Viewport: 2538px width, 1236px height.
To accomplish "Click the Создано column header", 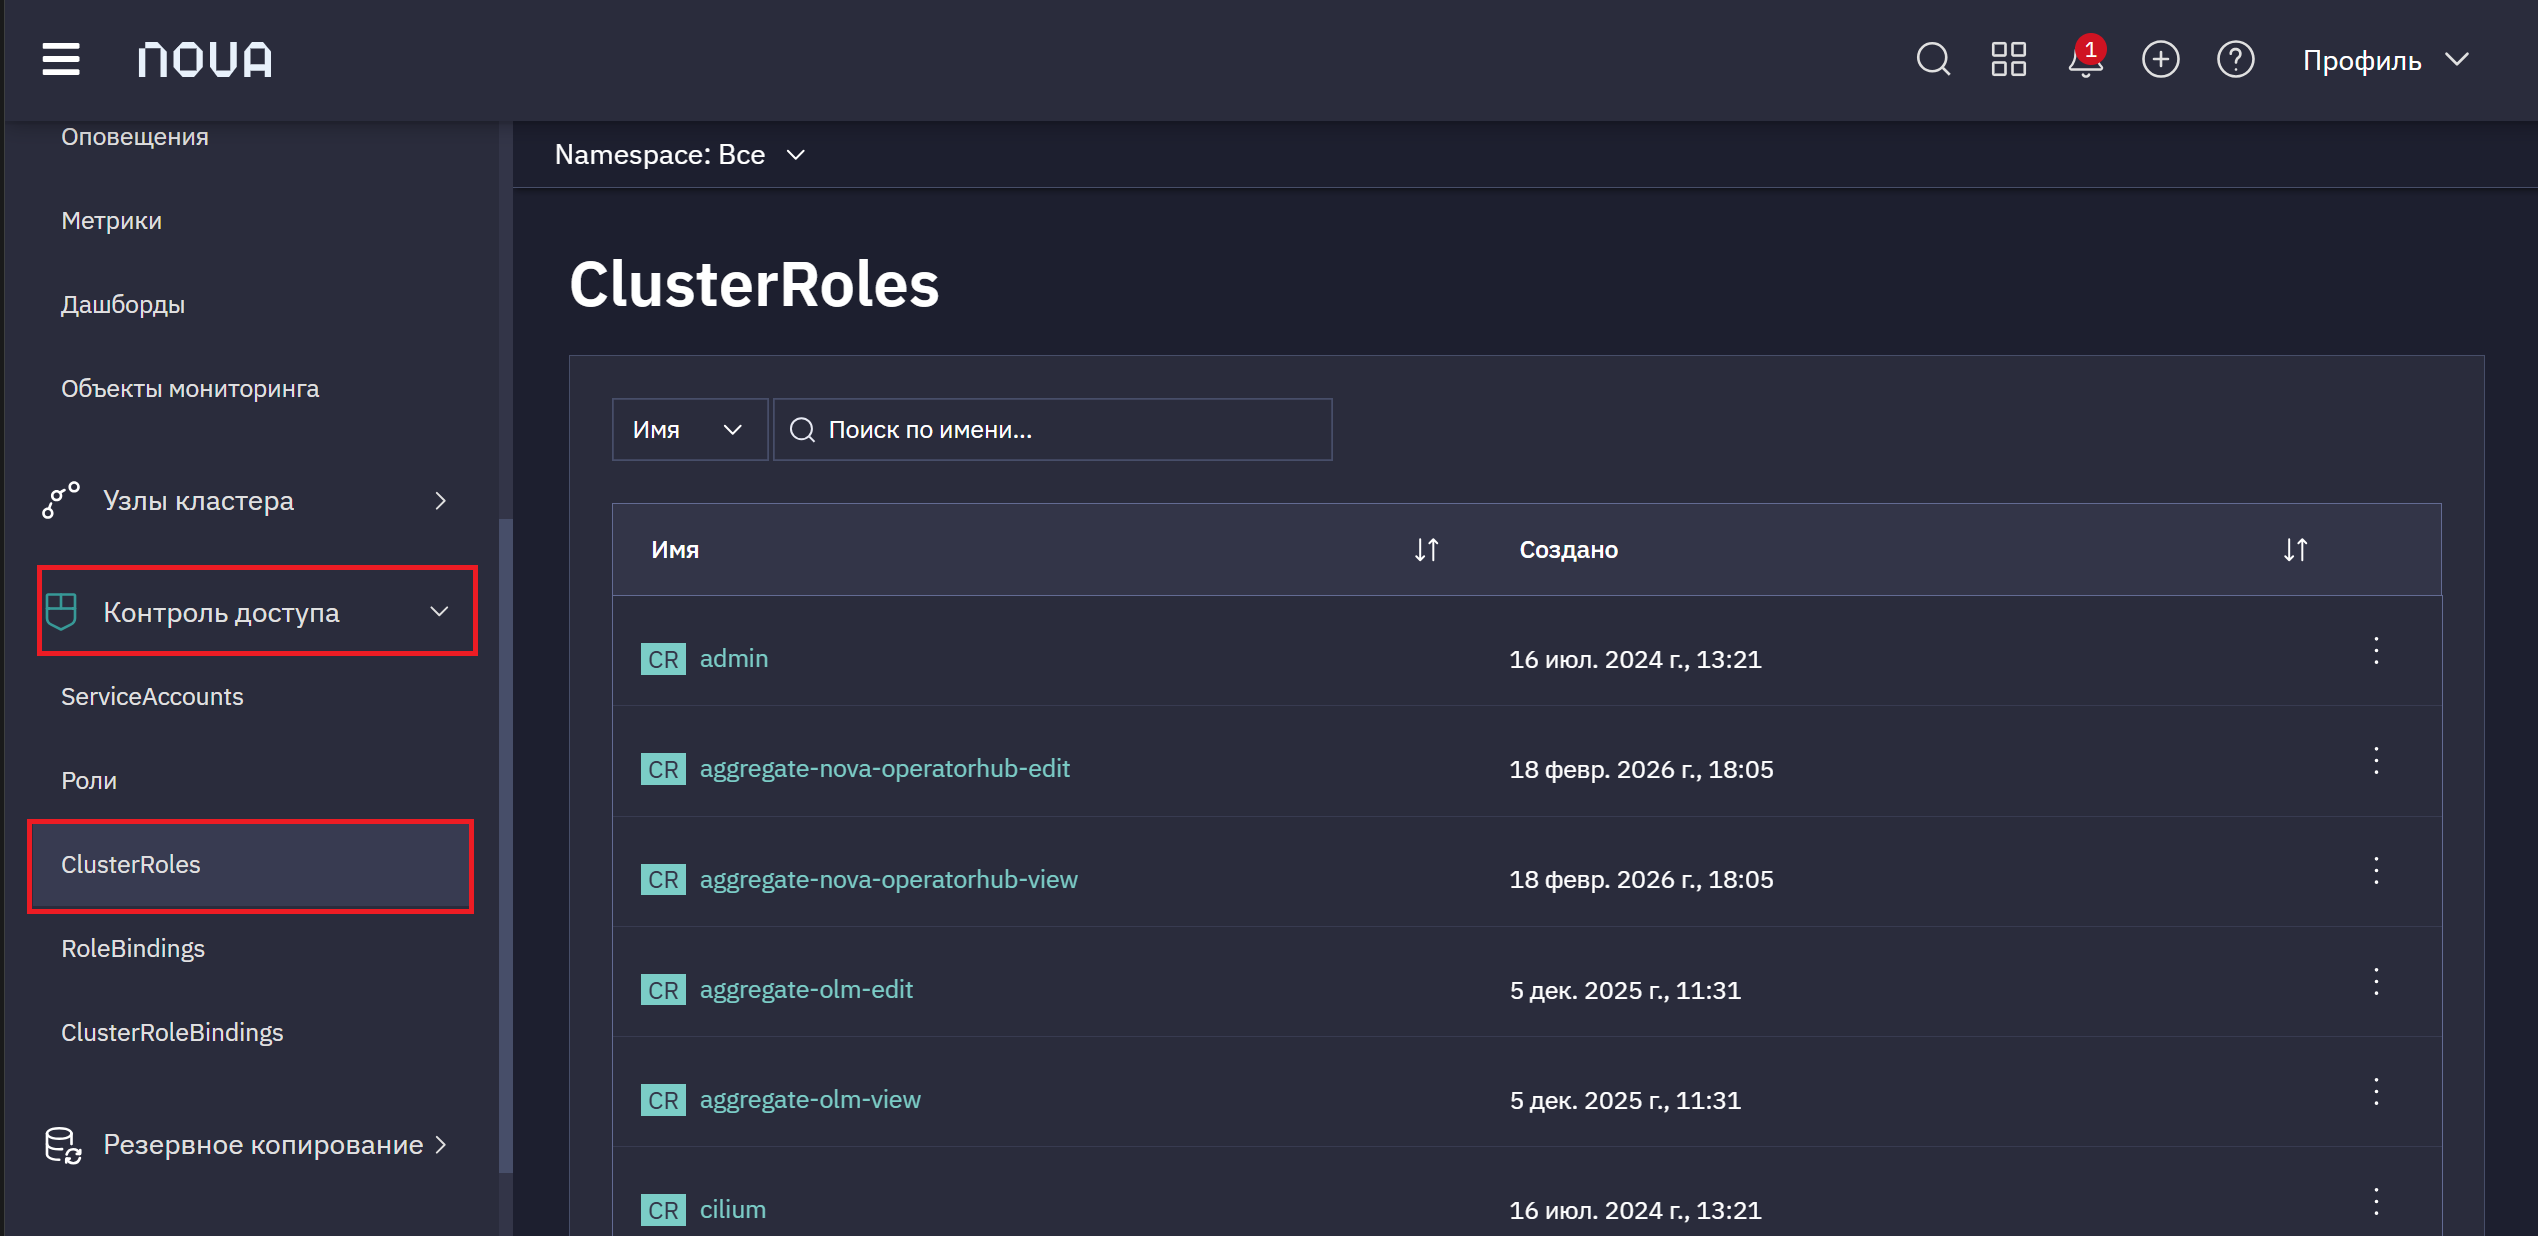I will 1568,550.
